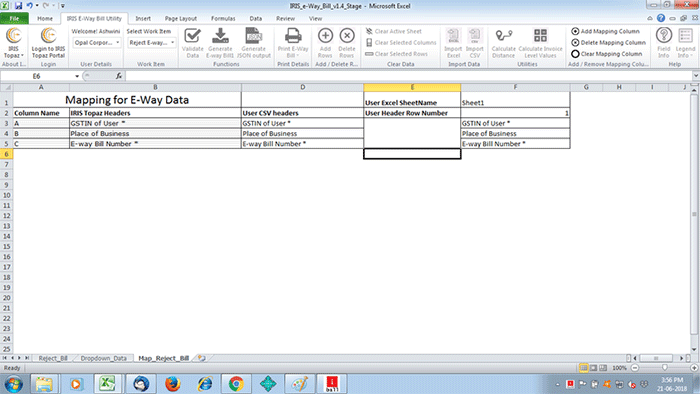Viewport: 700px width, 394px height.
Task: Switch to the Review tab
Action: coord(285,18)
